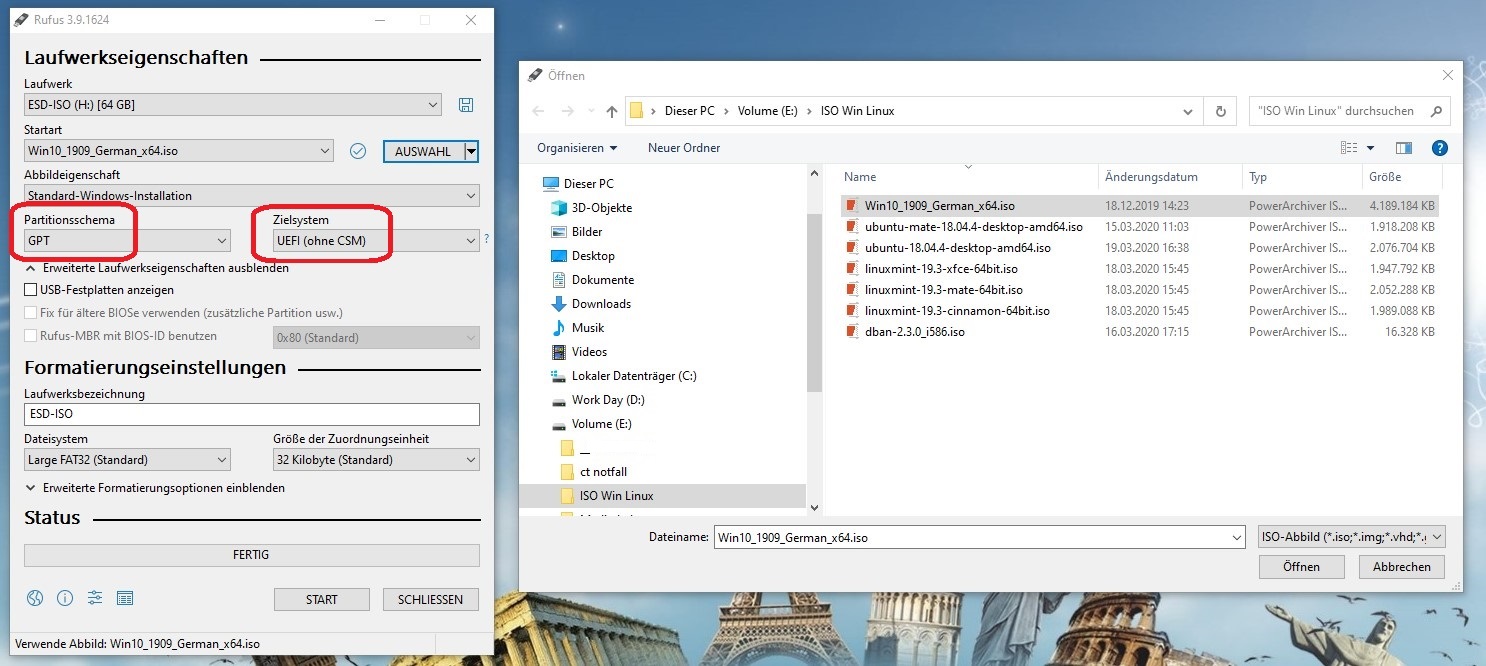Open the language globe icon in Rufus
Screen dimensions: 1486x666
pos(35,598)
